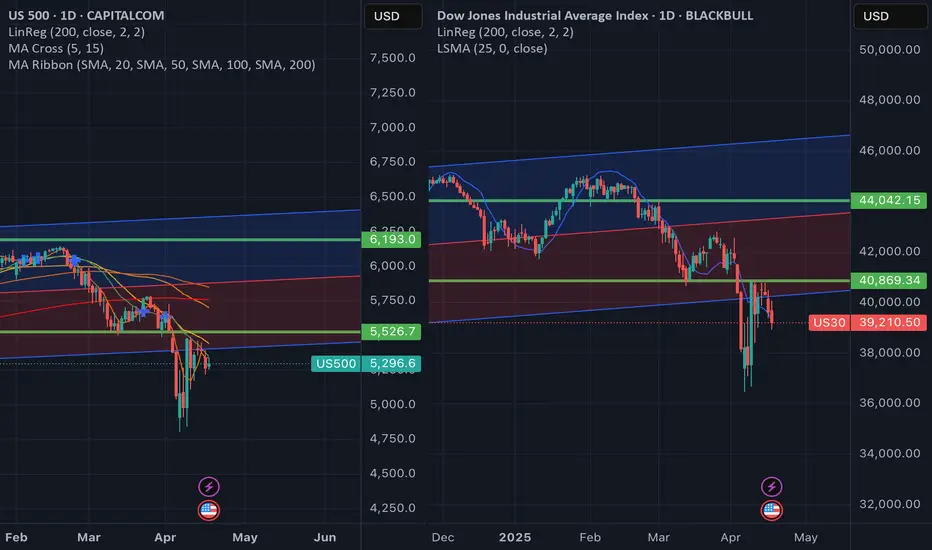Click the 2025 label on Dow Jones time axis

(x=515, y=538)
